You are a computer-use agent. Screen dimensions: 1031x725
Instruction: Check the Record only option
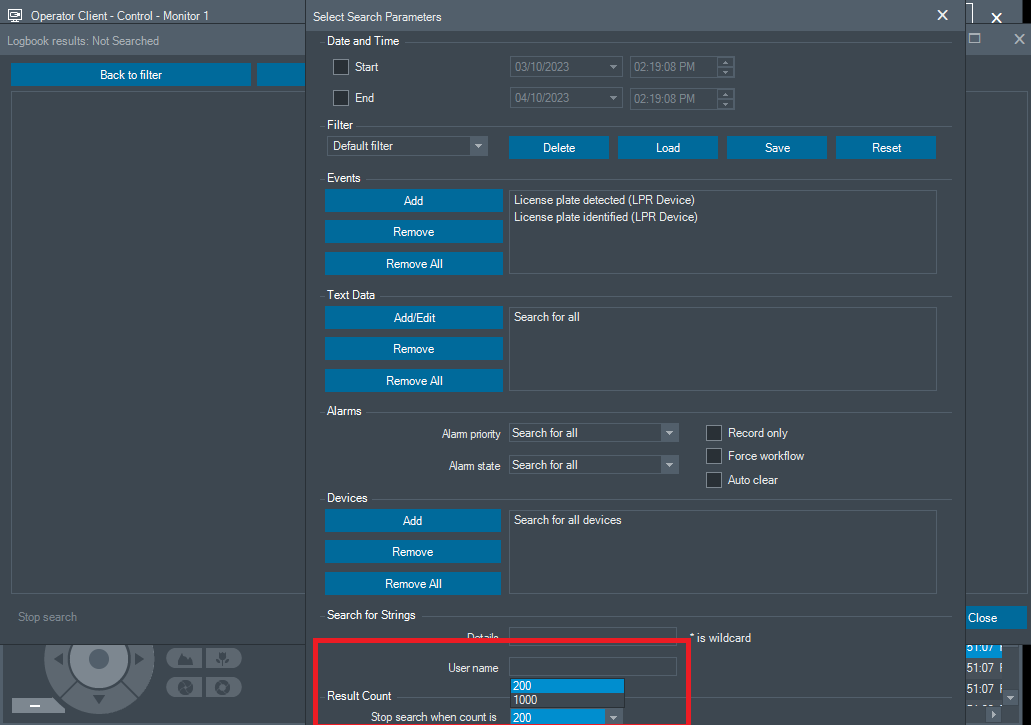(714, 433)
